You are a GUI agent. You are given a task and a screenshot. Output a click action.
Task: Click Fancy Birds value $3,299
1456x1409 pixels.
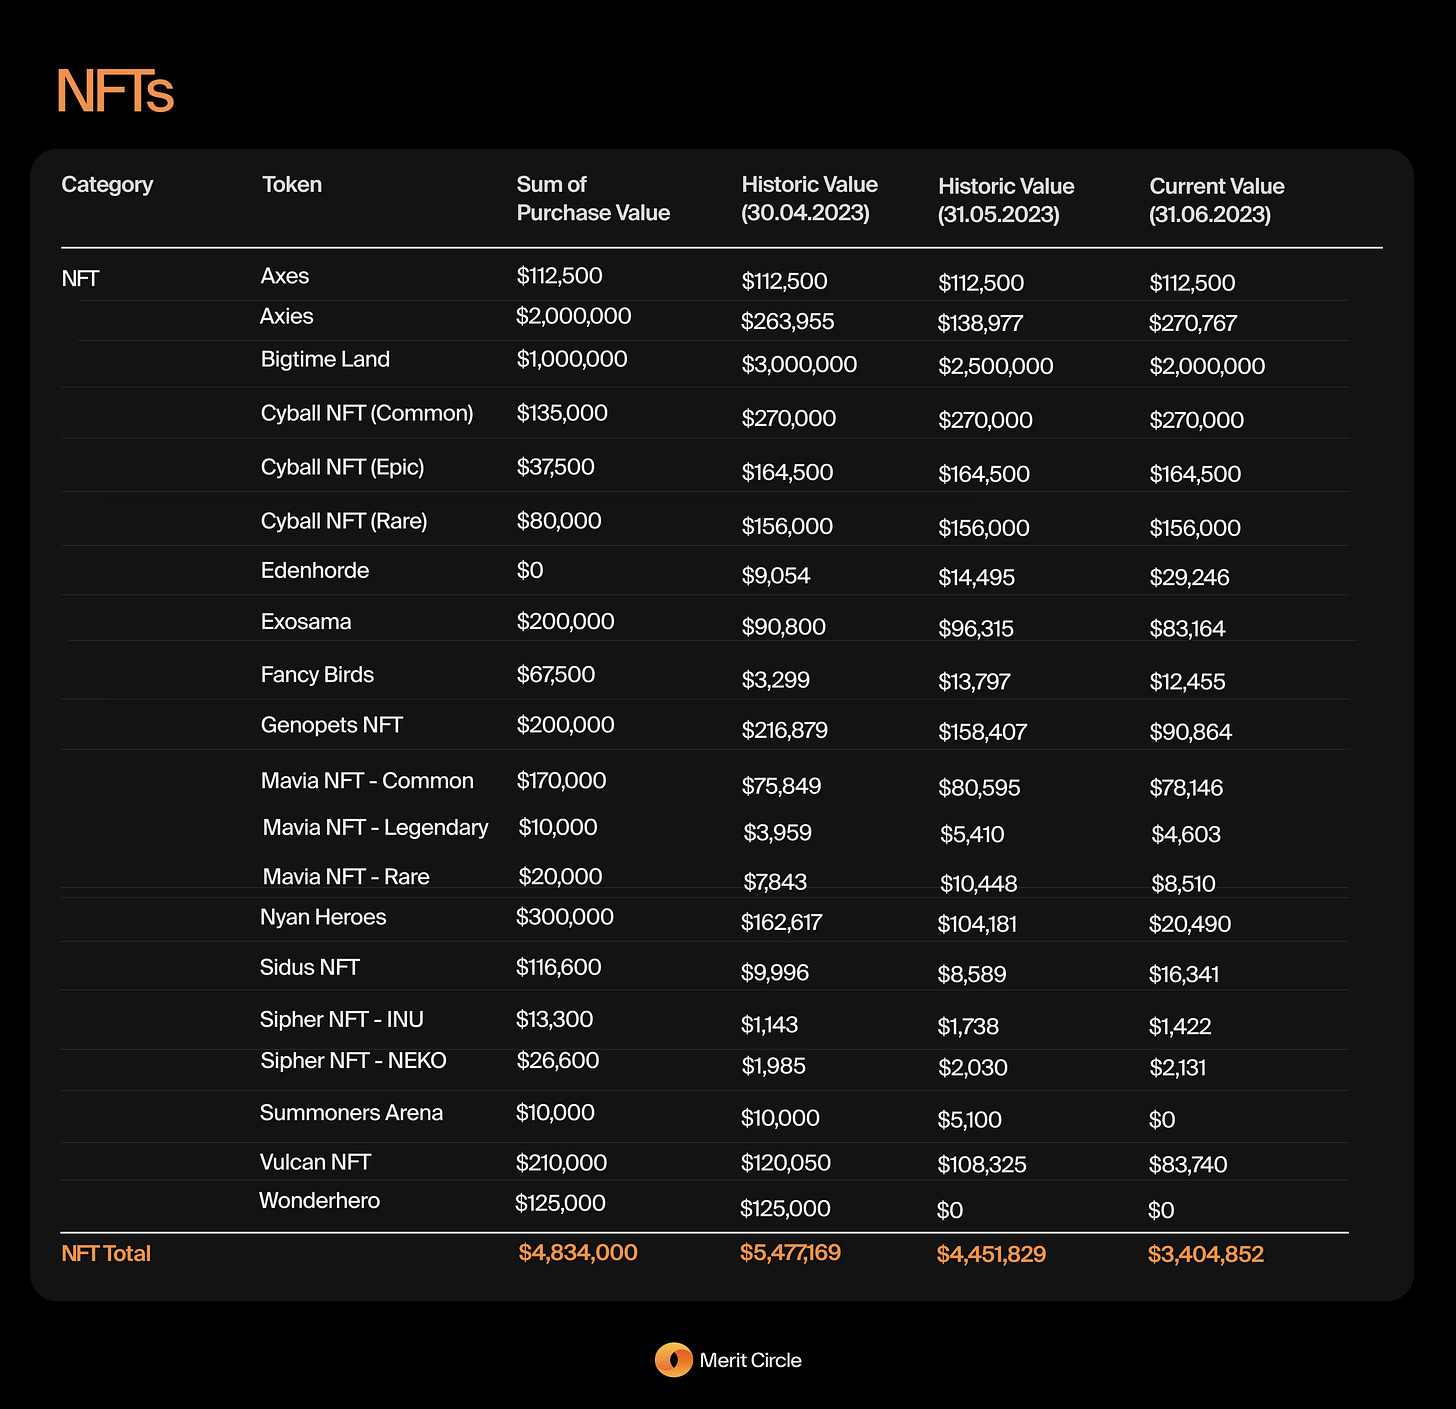tap(775, 680)
